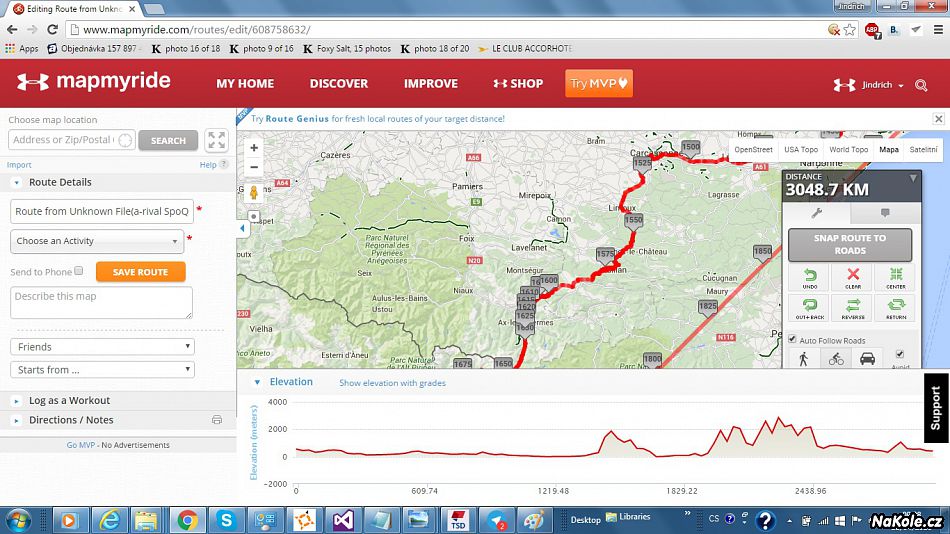
Task: Open the Windows Start menu
Action: click(x=18, y=520)
